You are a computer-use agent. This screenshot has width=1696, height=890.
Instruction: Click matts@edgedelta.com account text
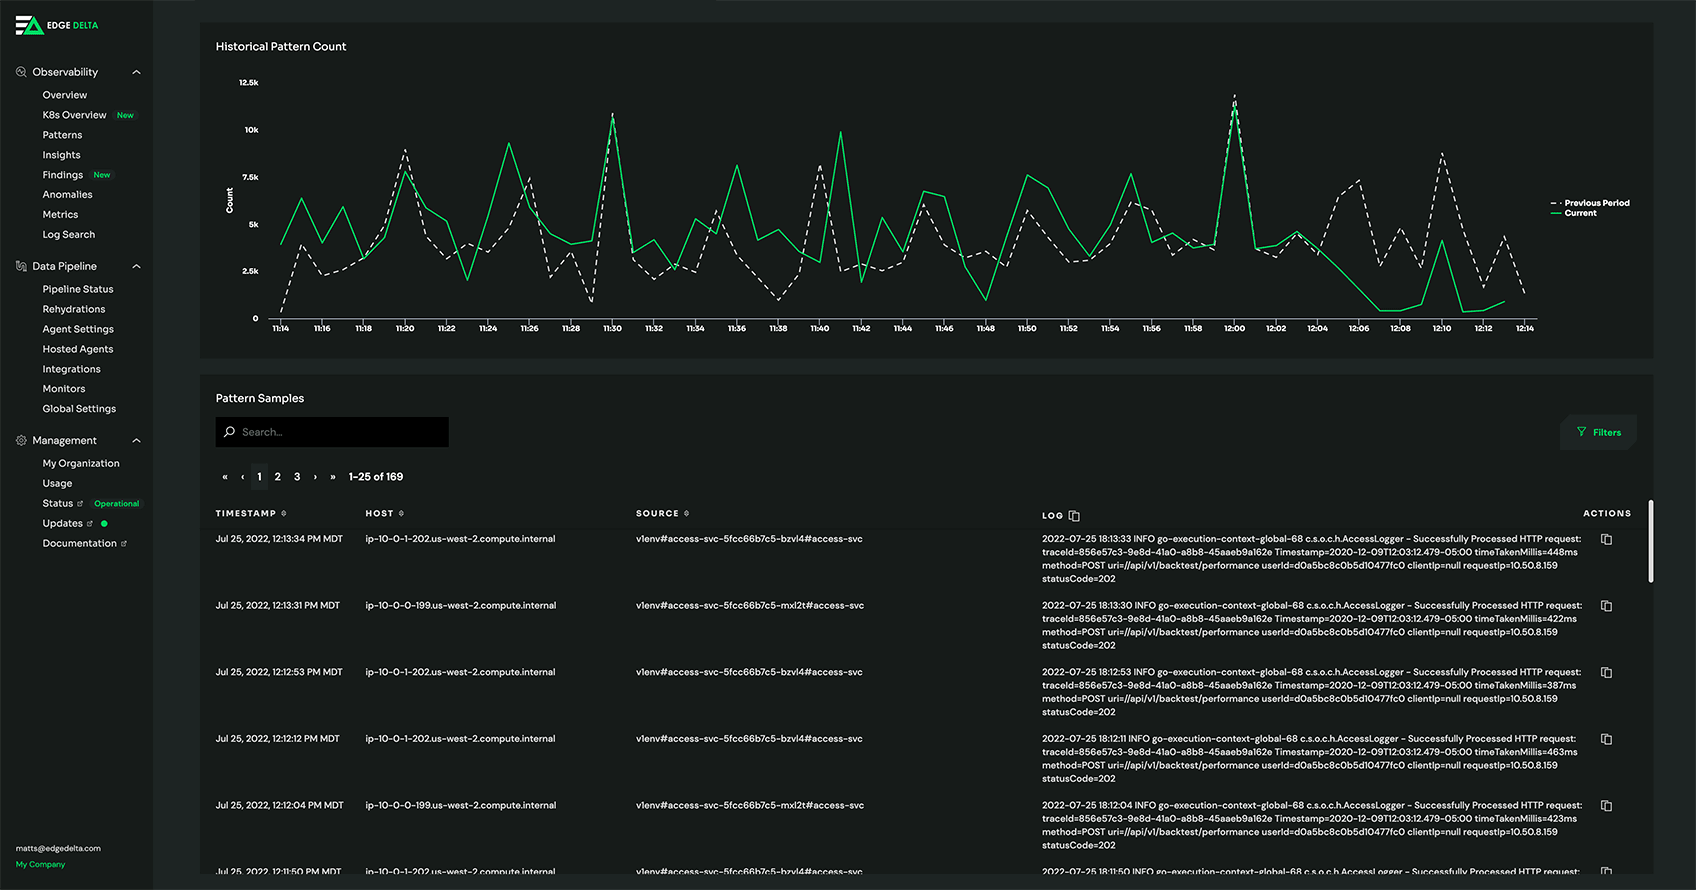pos(58,849)
